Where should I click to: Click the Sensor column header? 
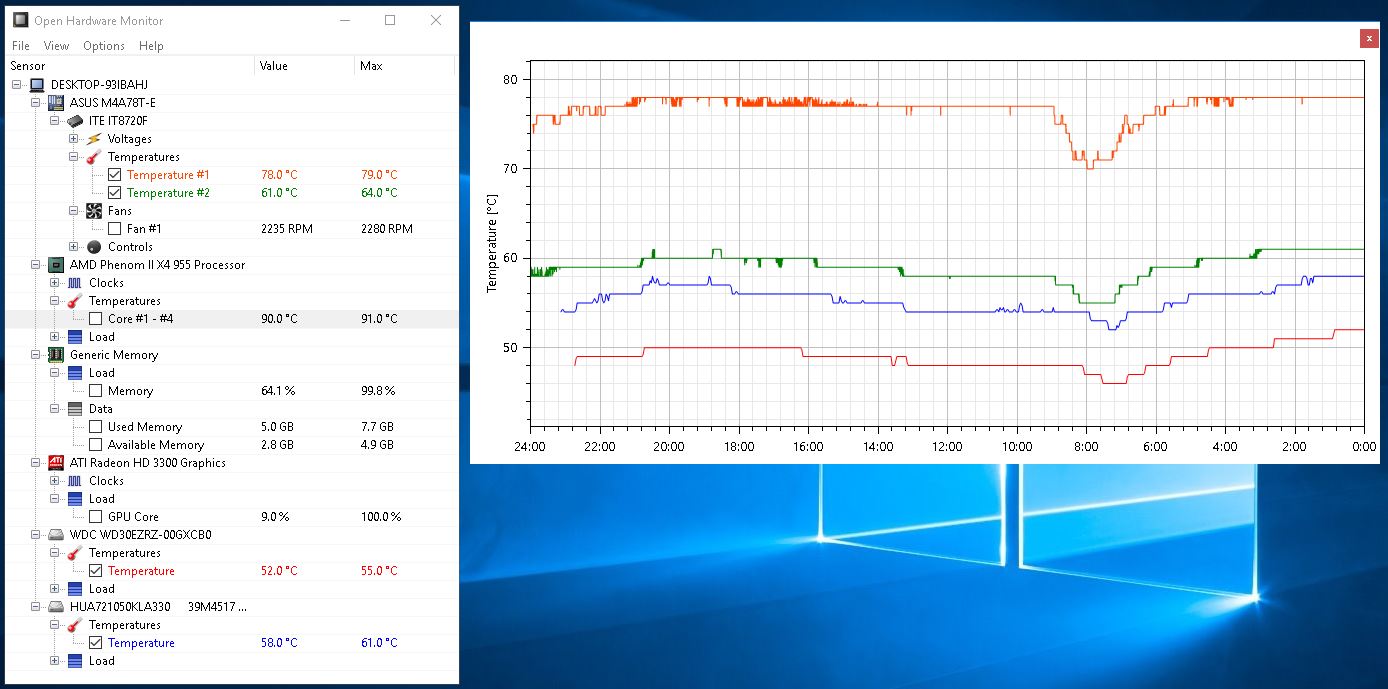[28, 64]
